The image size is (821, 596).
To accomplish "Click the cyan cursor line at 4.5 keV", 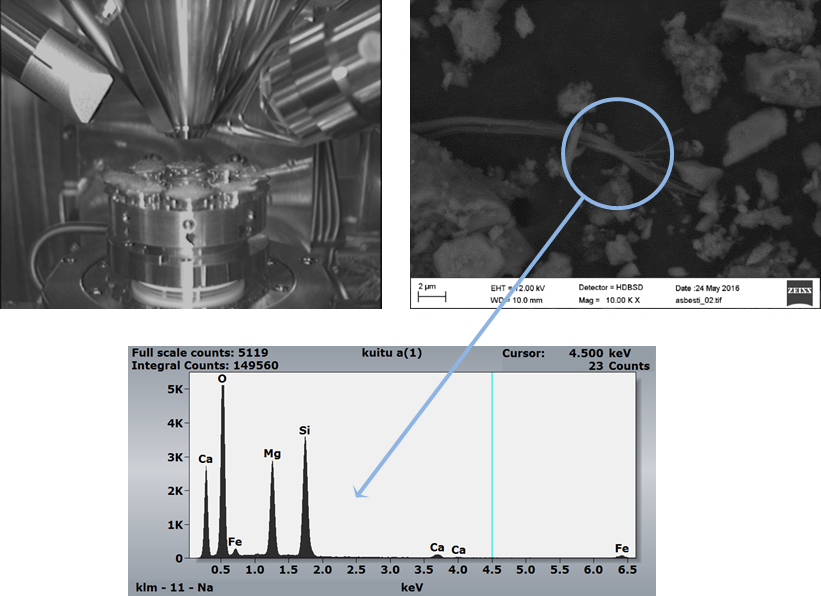I will [492, 465].
